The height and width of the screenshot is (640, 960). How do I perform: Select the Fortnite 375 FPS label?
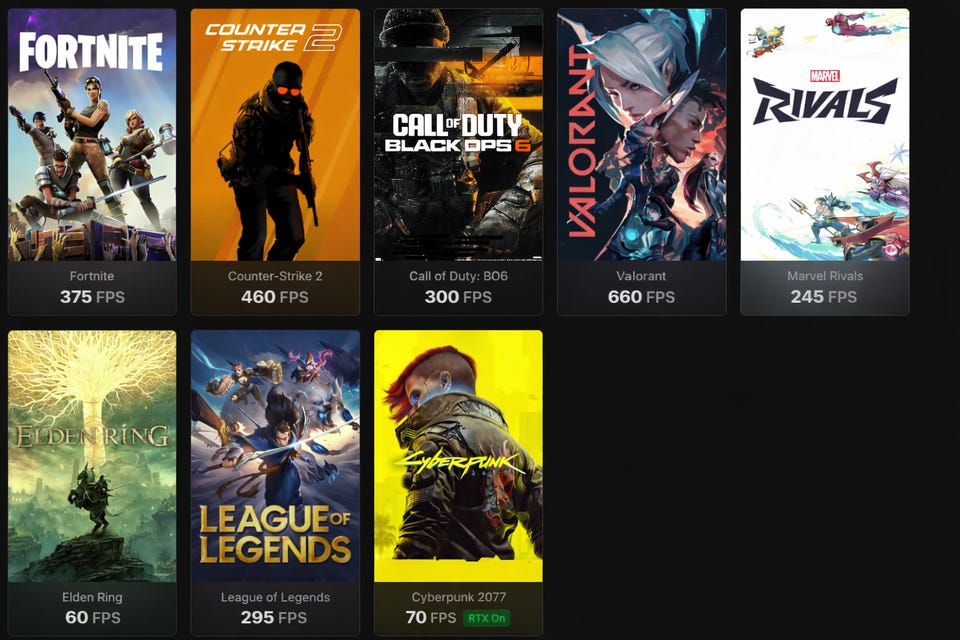[x=92, y=297]
